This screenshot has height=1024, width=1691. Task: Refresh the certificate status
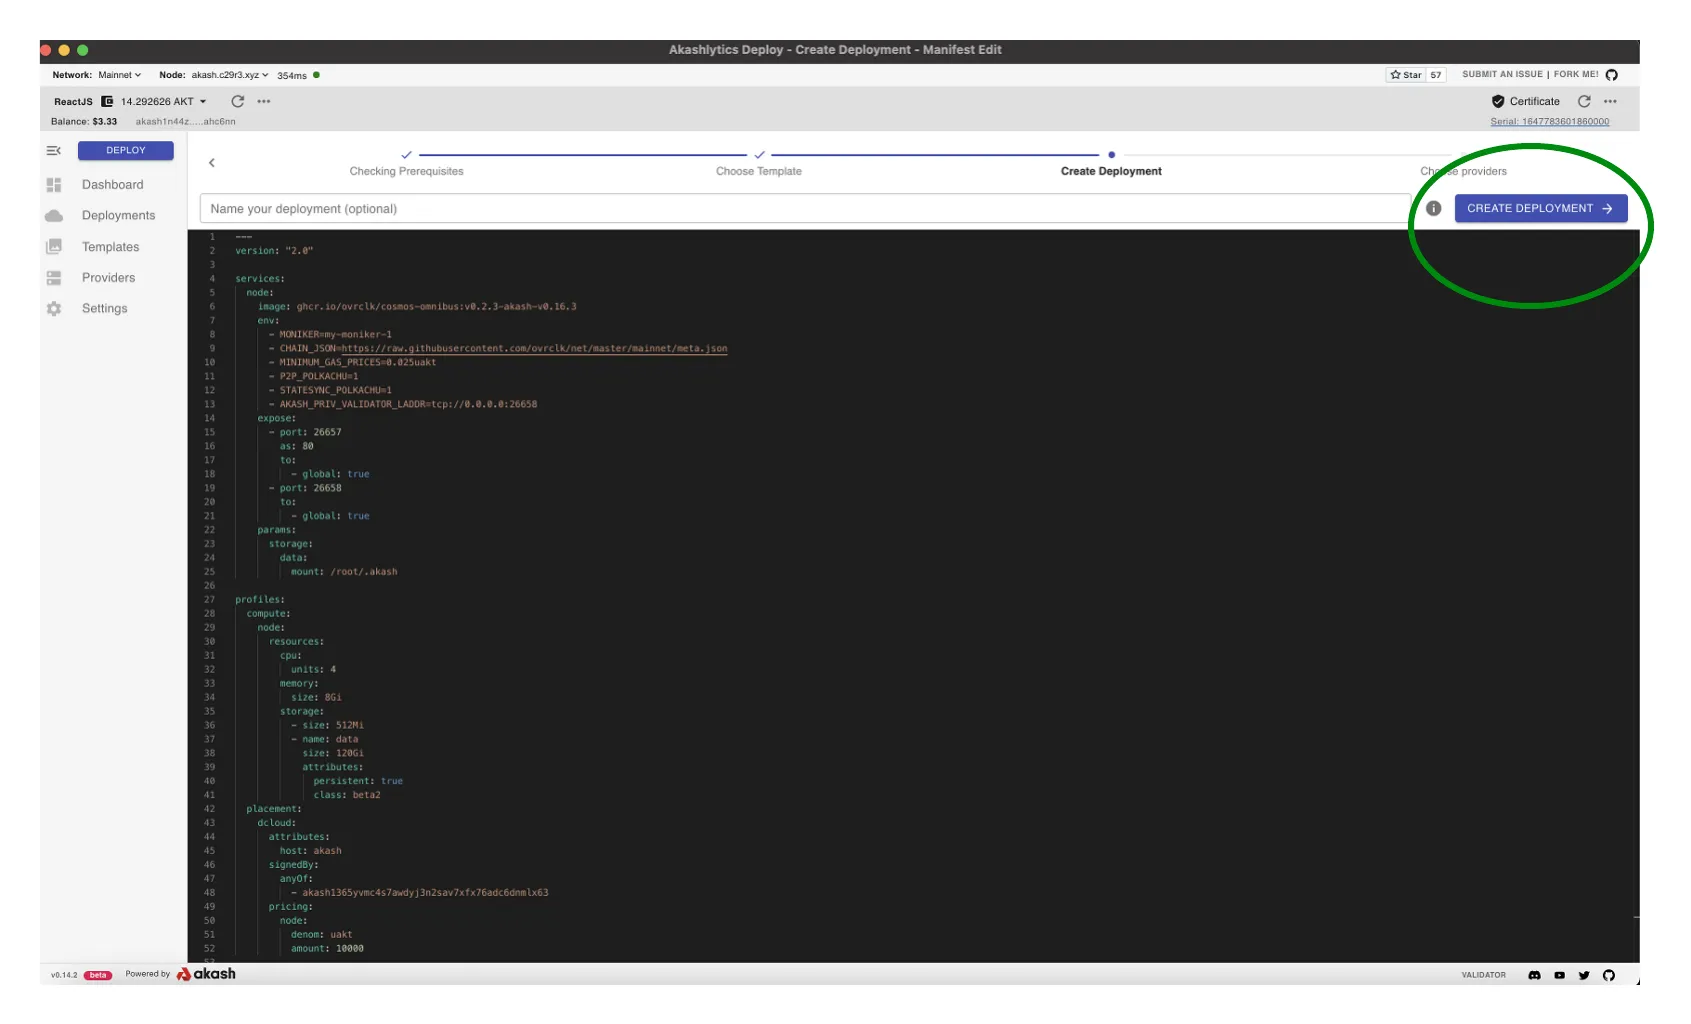pyautogui.click(x=1584, y=101)
